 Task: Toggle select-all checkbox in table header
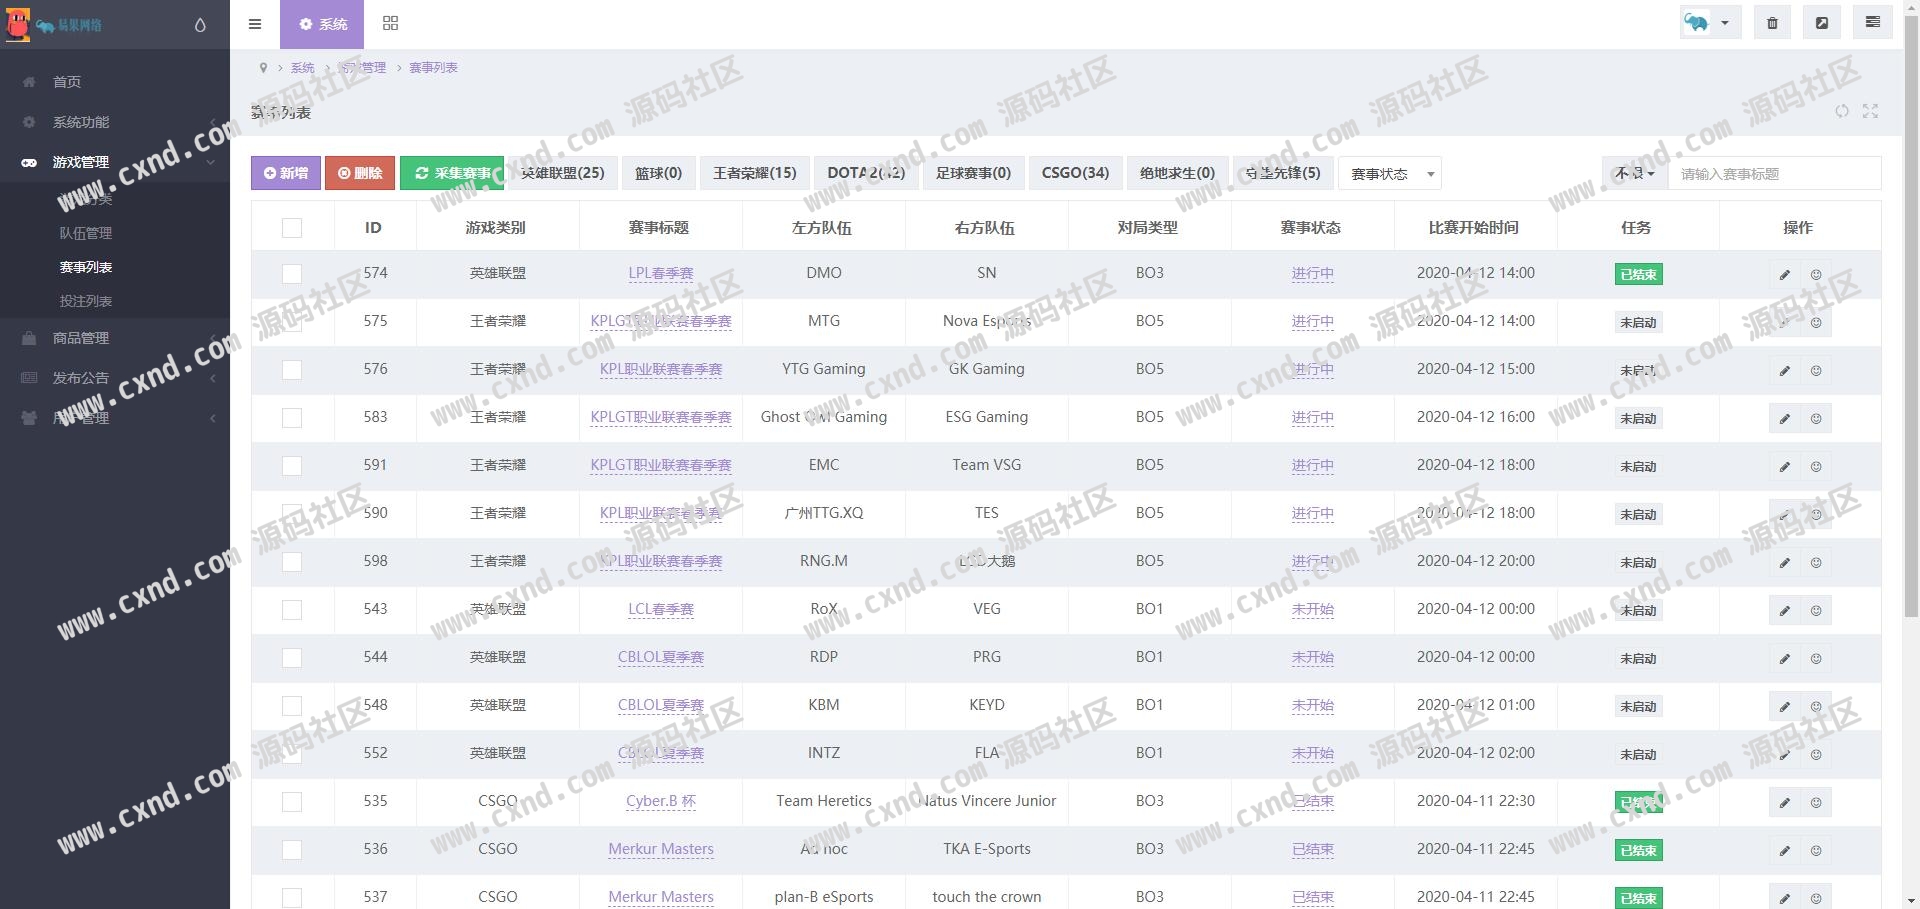pos(292,228)
